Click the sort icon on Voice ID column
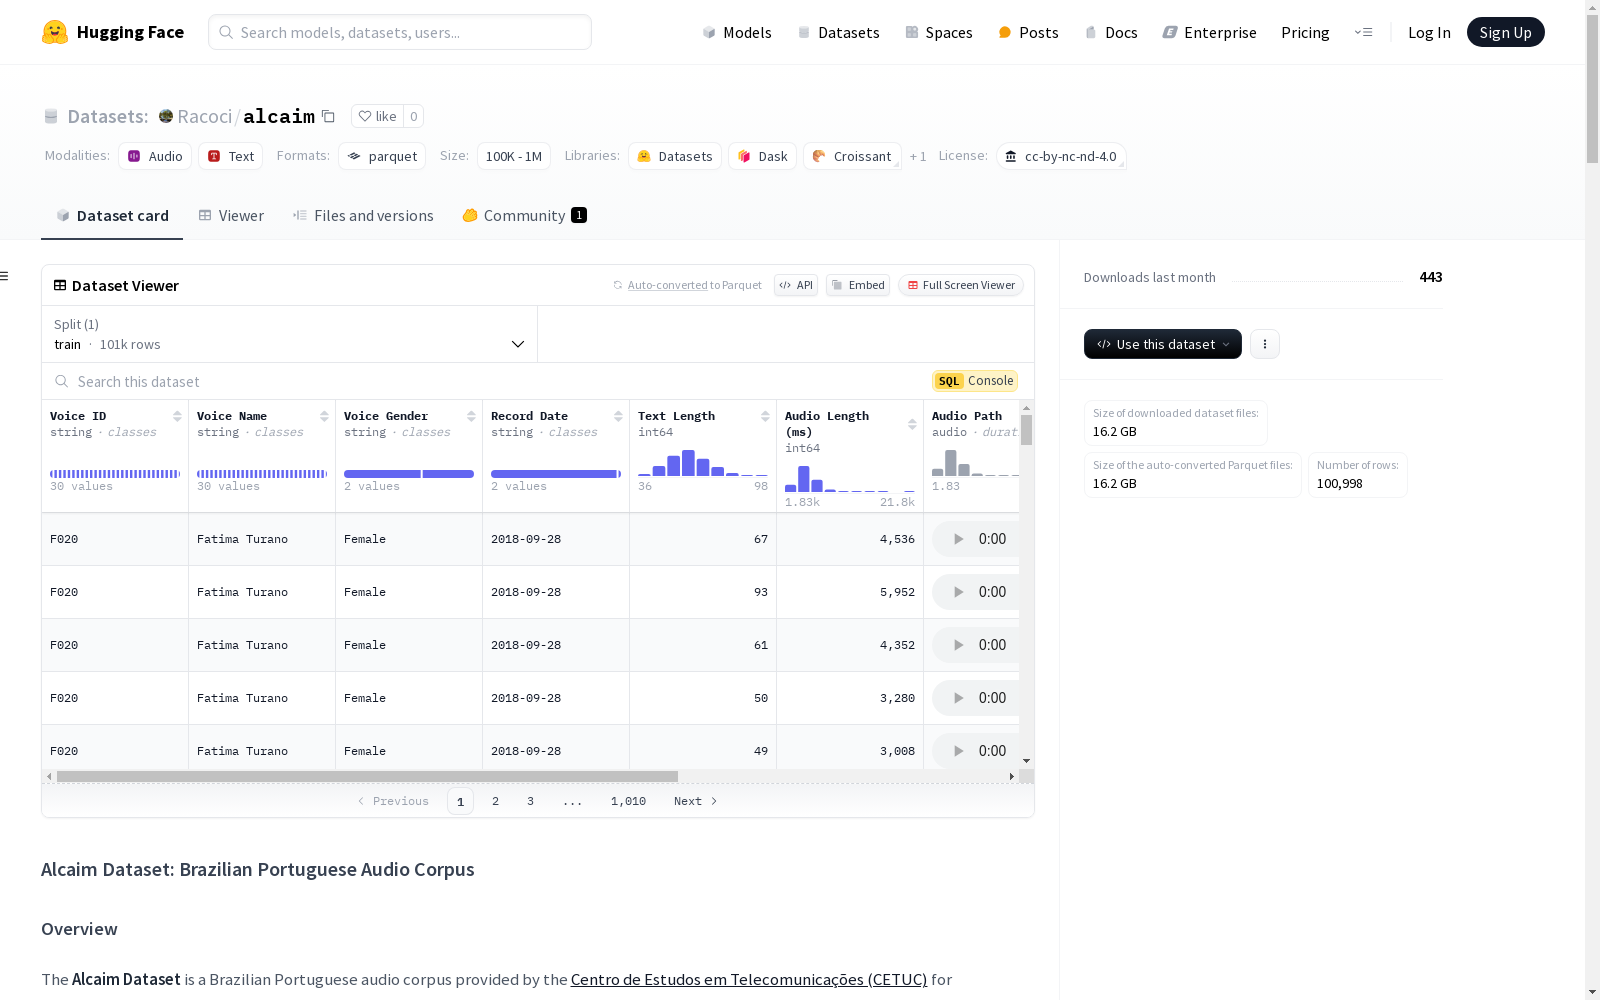This screenshot has width=1600, height=1000. tap(177, 416)
